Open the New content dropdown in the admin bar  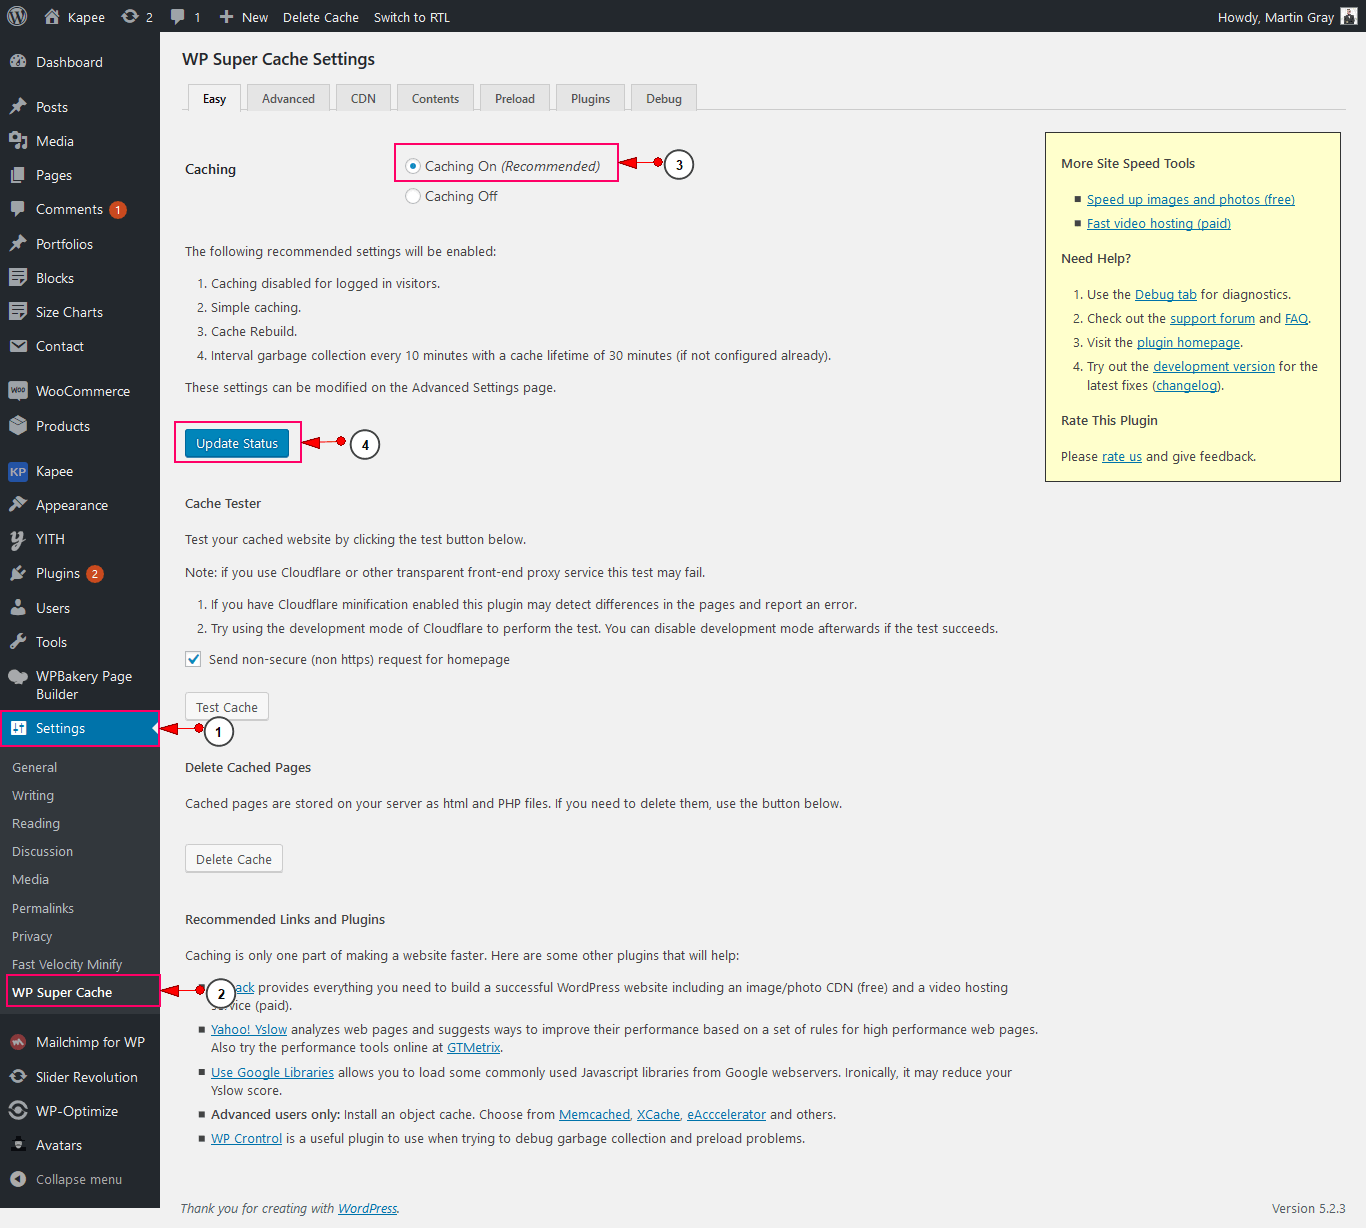(x=244, y=17)
